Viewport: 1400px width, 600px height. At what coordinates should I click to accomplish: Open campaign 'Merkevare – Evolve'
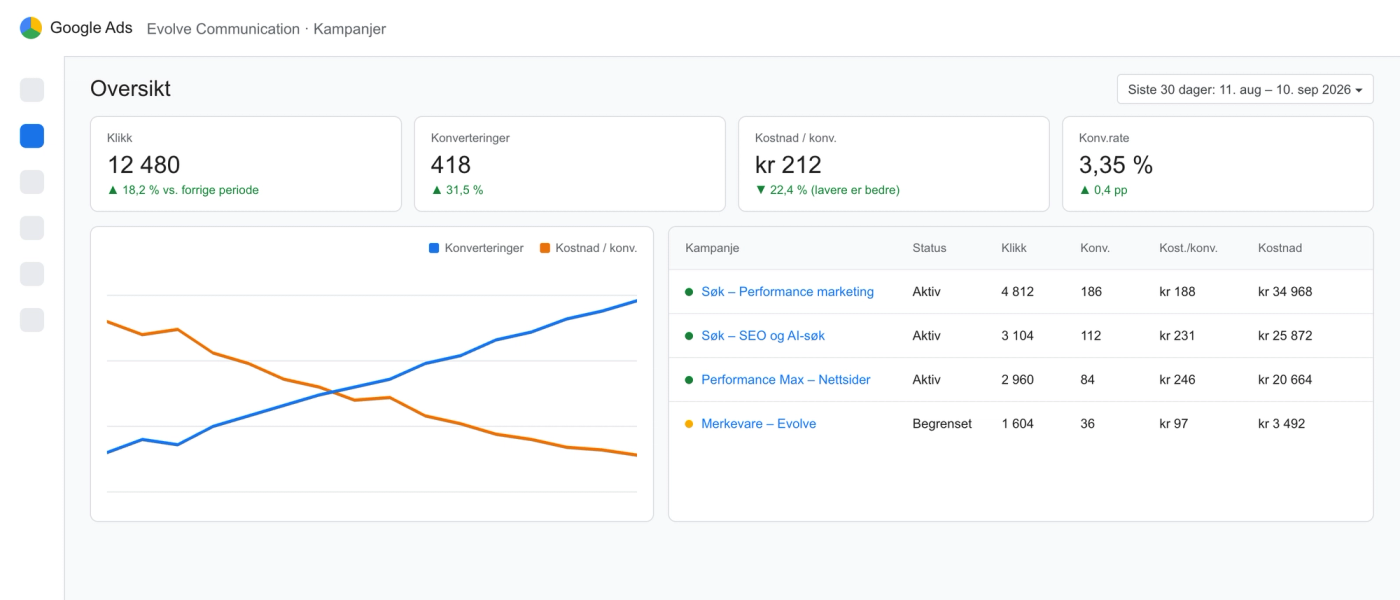(x=758, y=424)
